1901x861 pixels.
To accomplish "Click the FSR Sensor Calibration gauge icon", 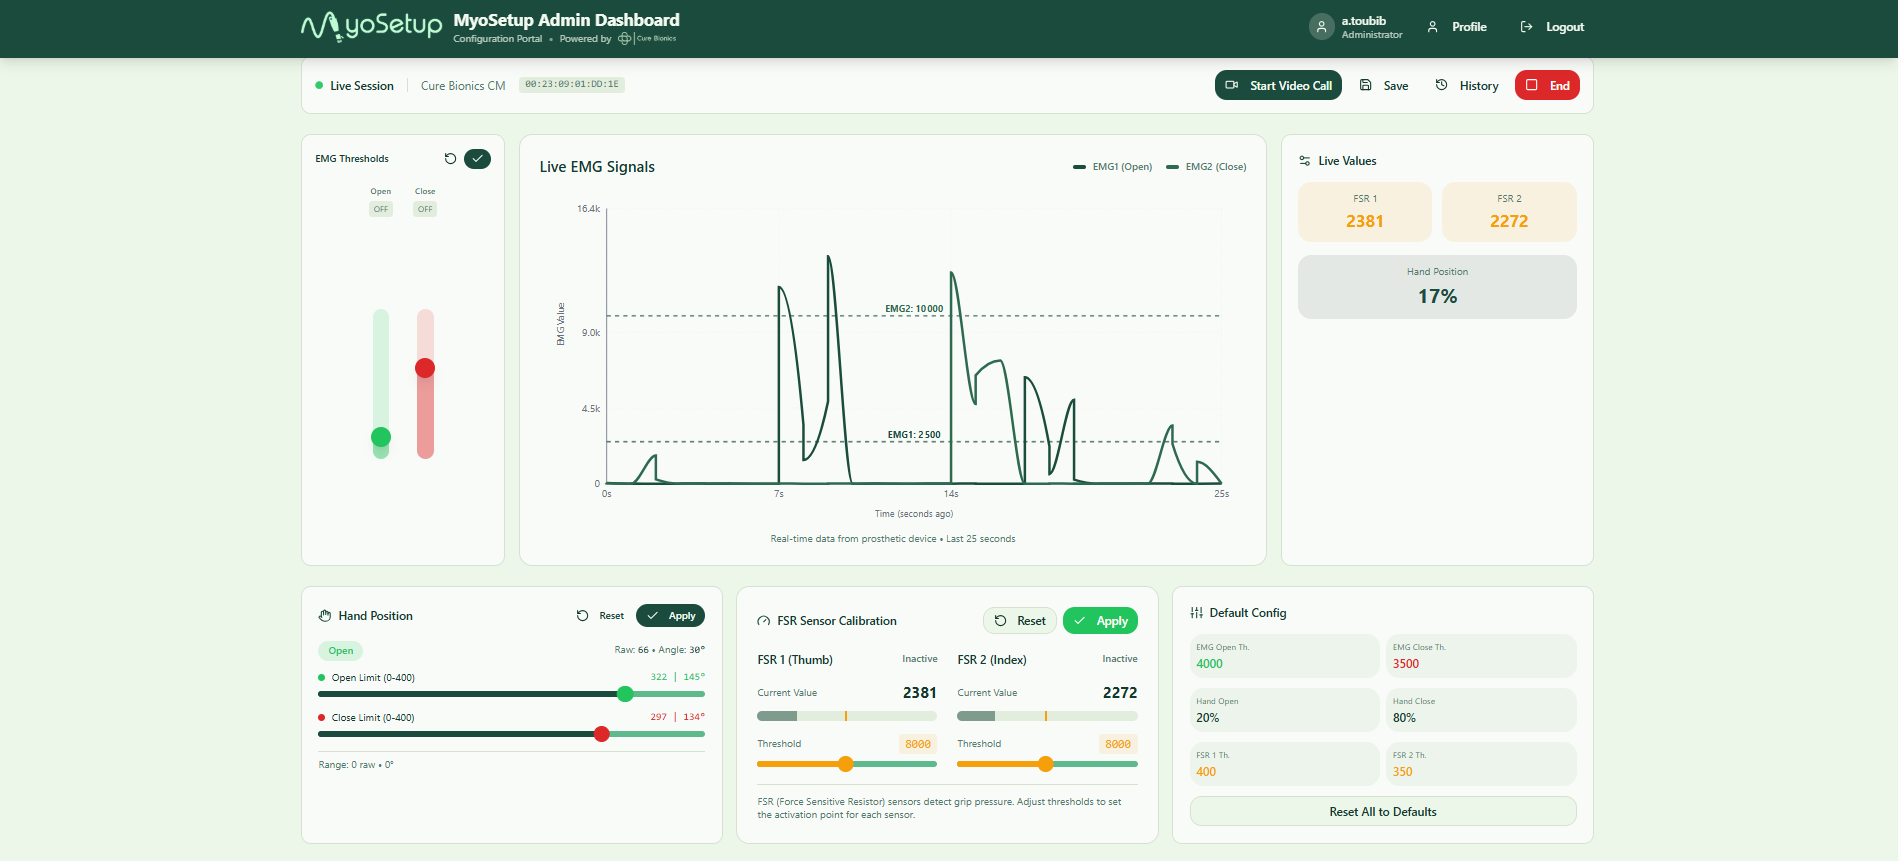I will [764, 621].
